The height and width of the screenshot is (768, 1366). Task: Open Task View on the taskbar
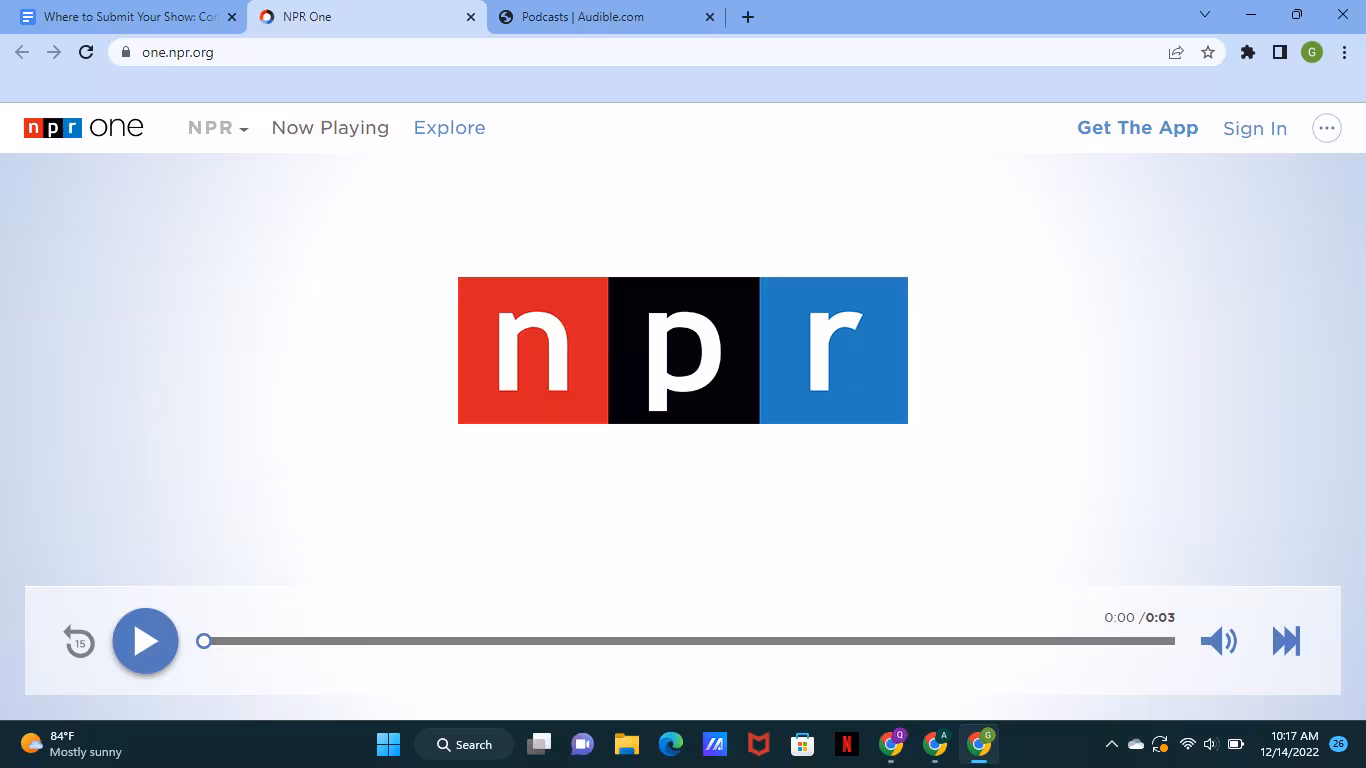click(x=540, y=744)
